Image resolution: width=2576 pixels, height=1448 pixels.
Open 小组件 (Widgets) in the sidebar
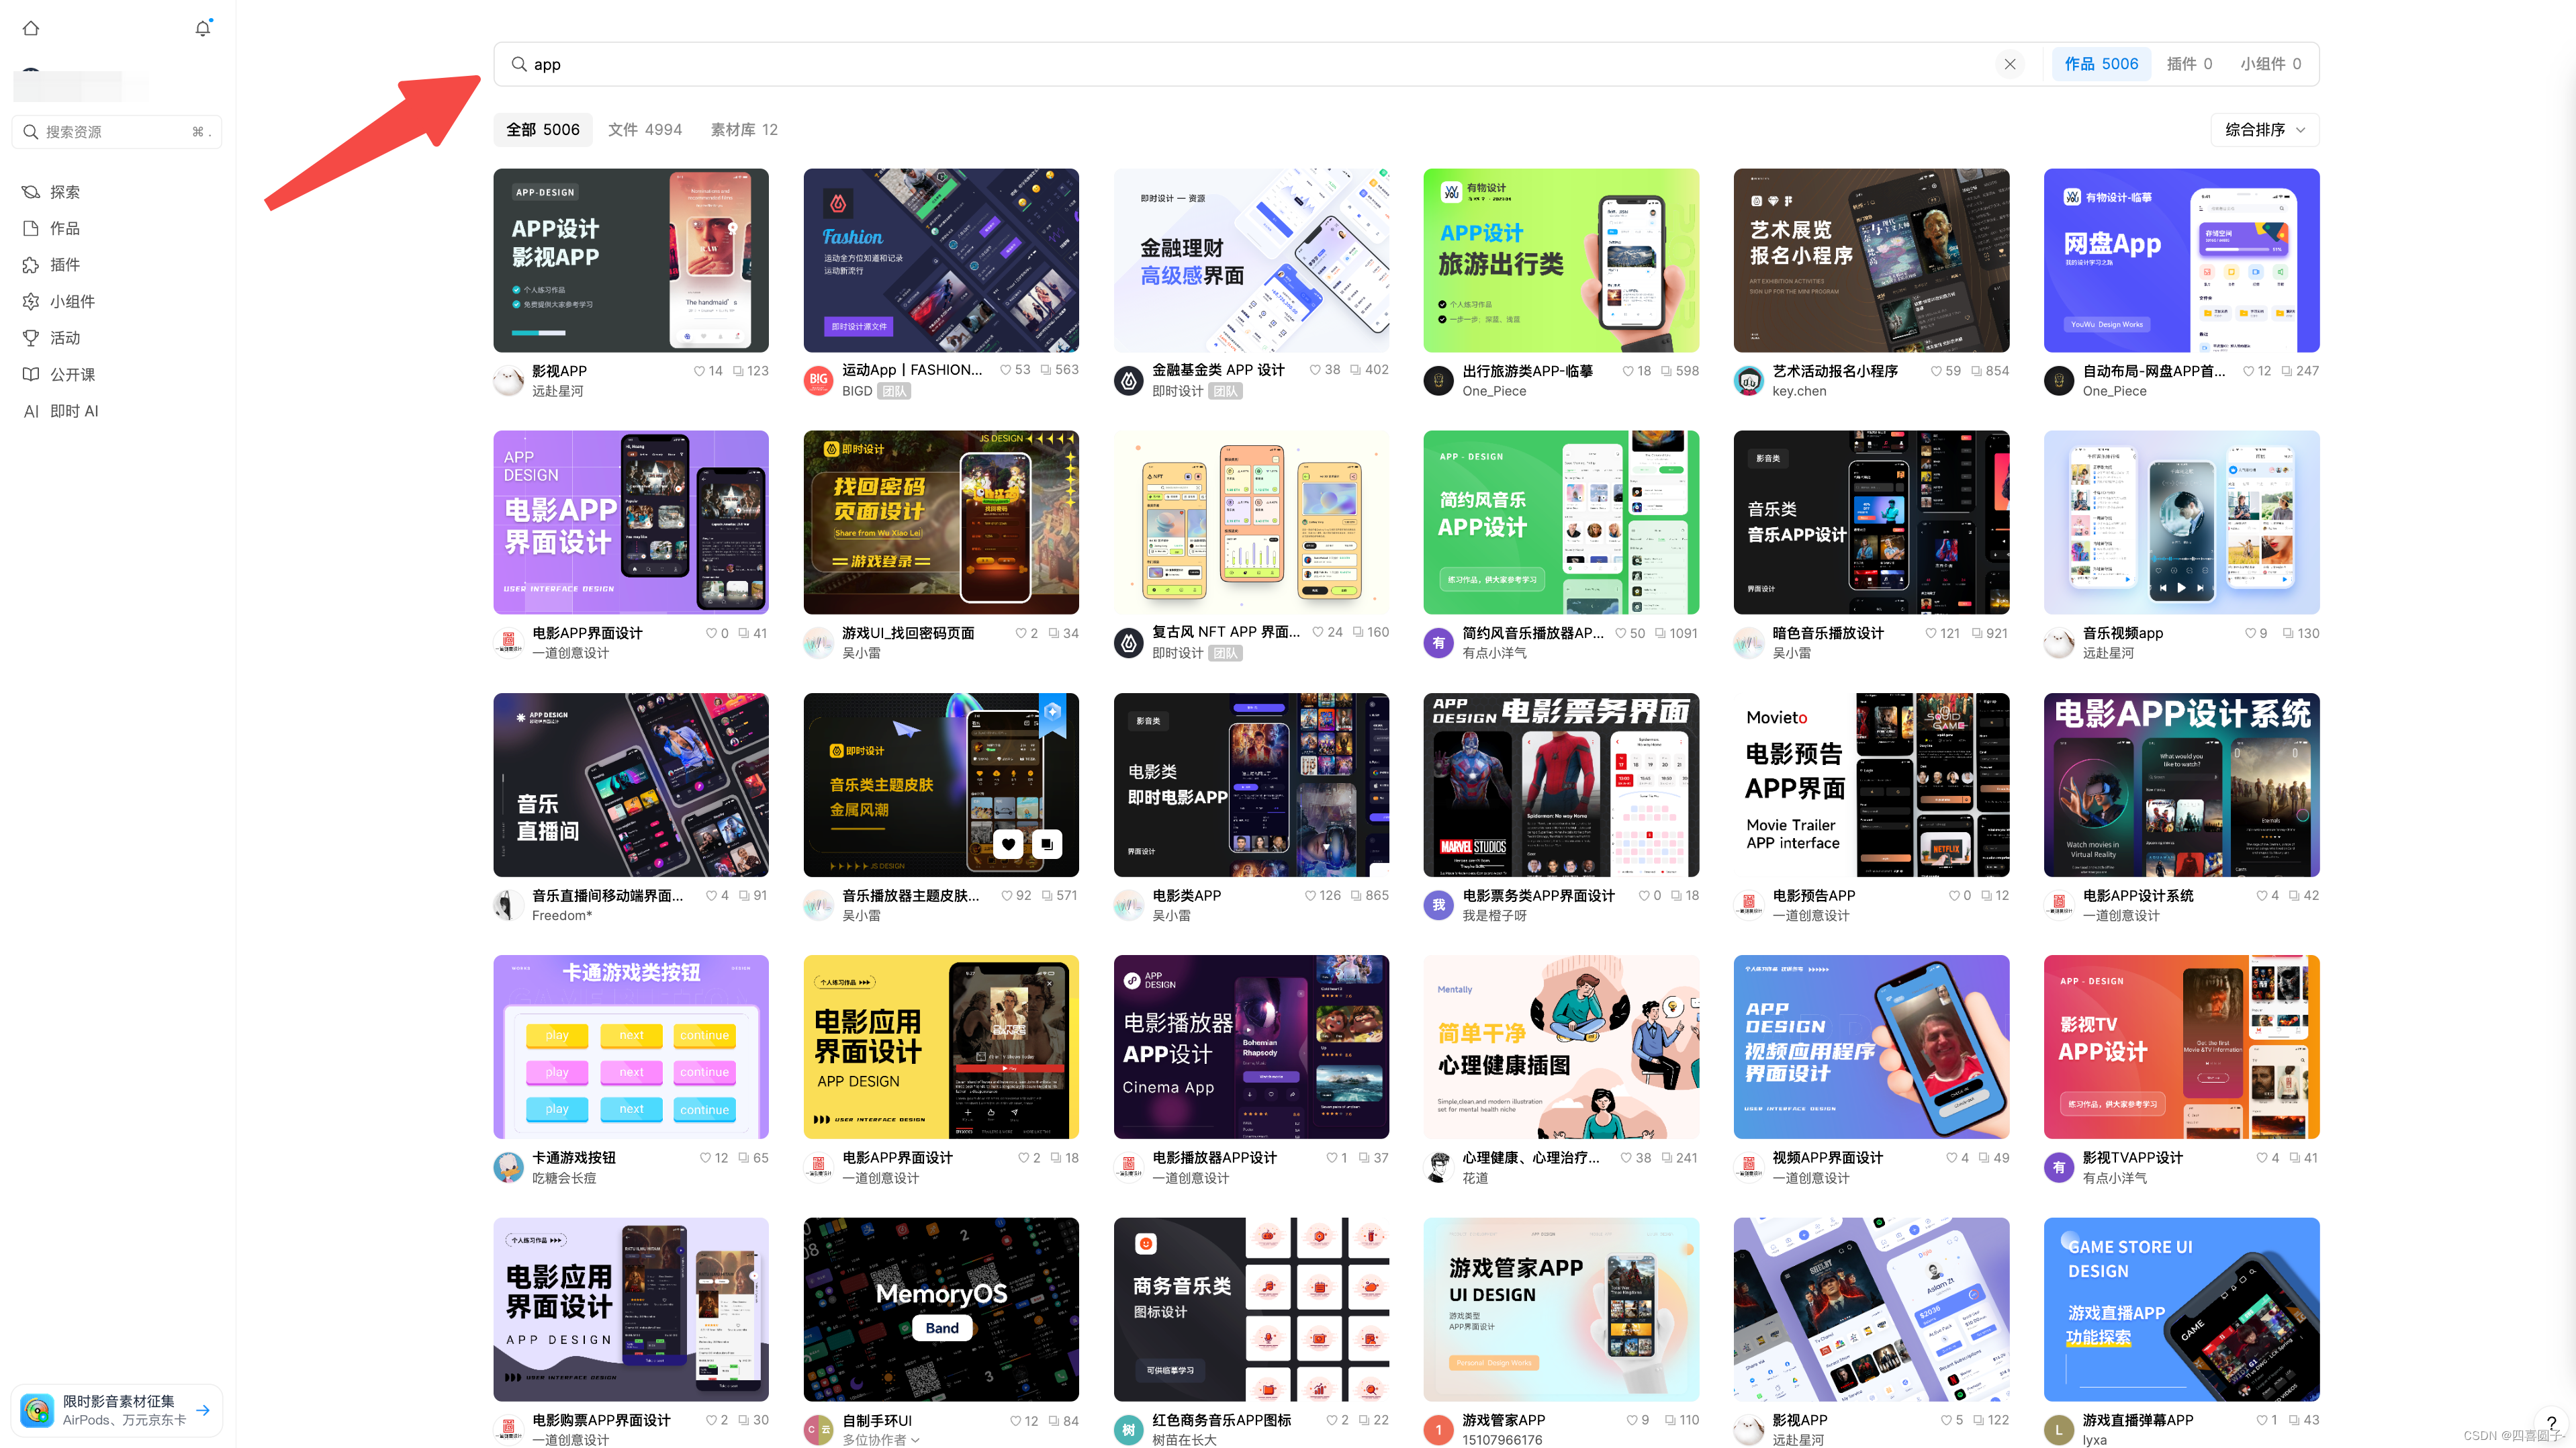(72, 301)
